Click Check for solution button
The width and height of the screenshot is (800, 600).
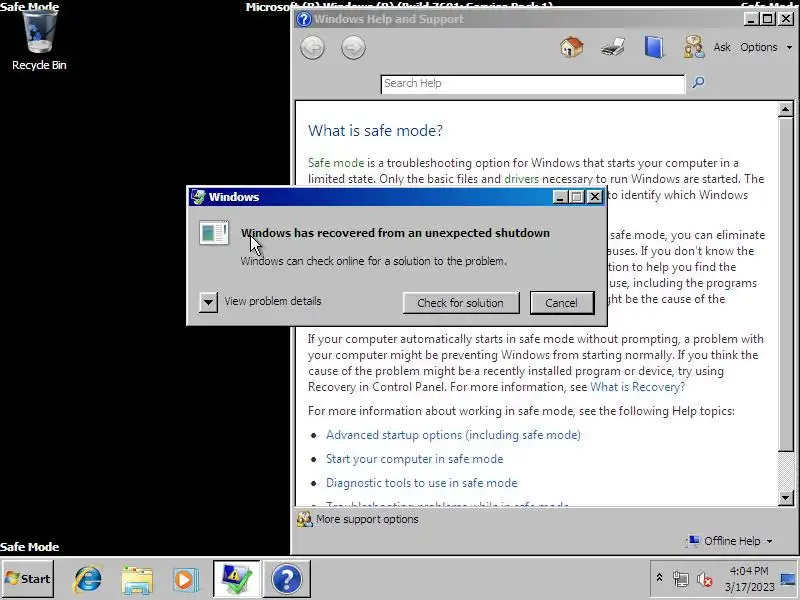tap(461, 303)
